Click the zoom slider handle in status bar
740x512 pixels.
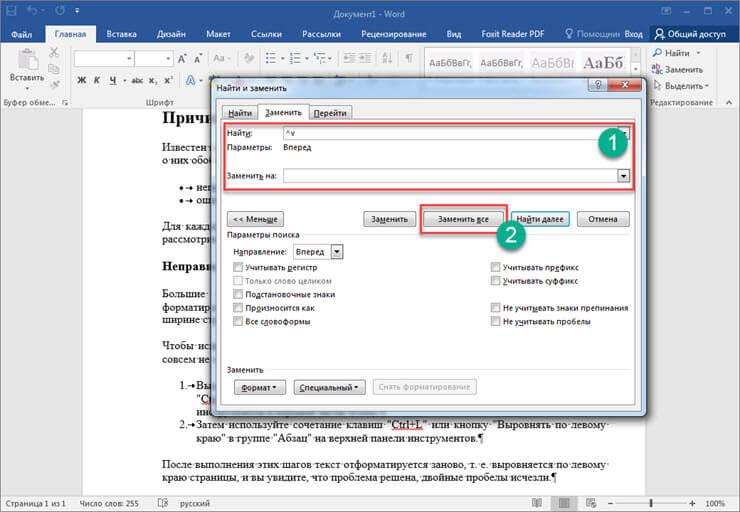(651, 504)
